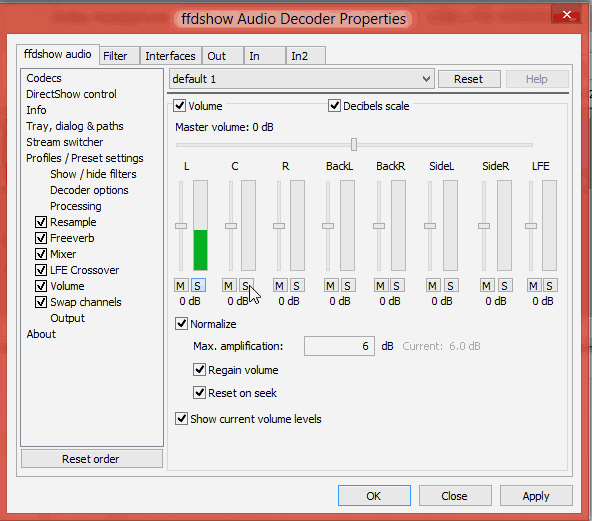Click the Master volume slider handle

(354, 144)
